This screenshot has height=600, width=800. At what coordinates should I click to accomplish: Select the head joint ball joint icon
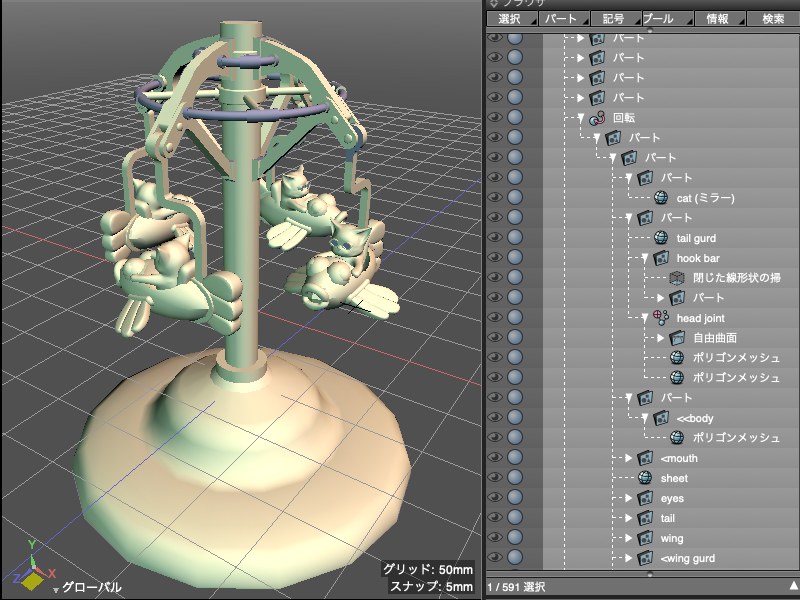pyautogui.click(x=661, y=318)
